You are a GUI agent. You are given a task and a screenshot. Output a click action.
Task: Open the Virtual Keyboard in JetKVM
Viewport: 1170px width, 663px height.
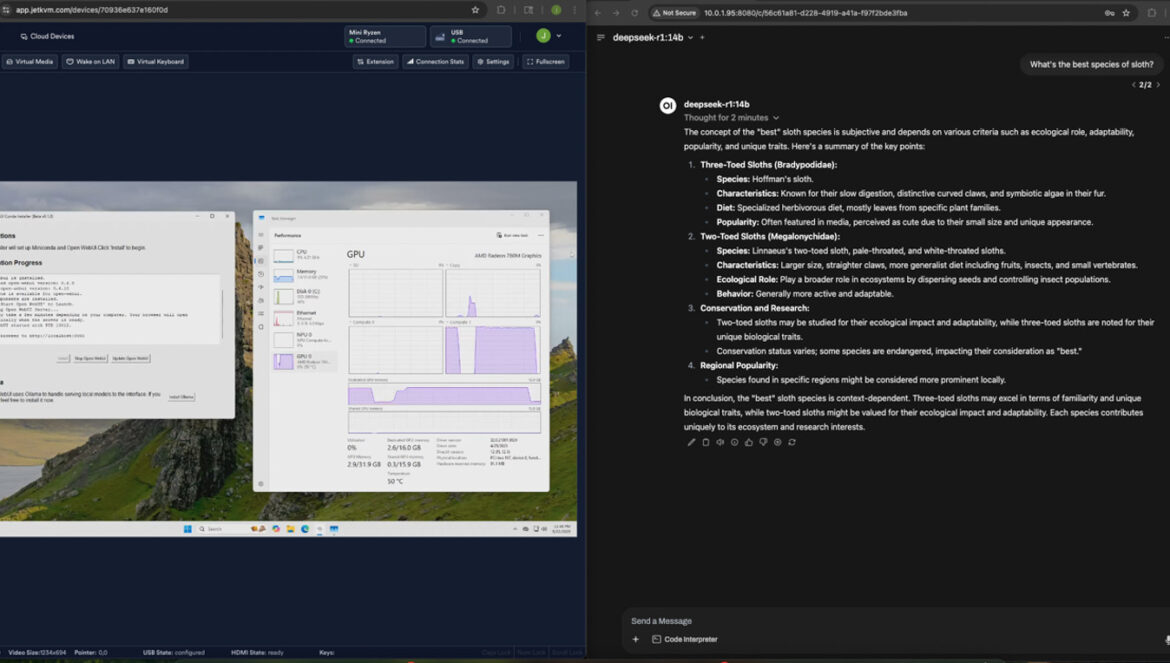pos(156,62)
